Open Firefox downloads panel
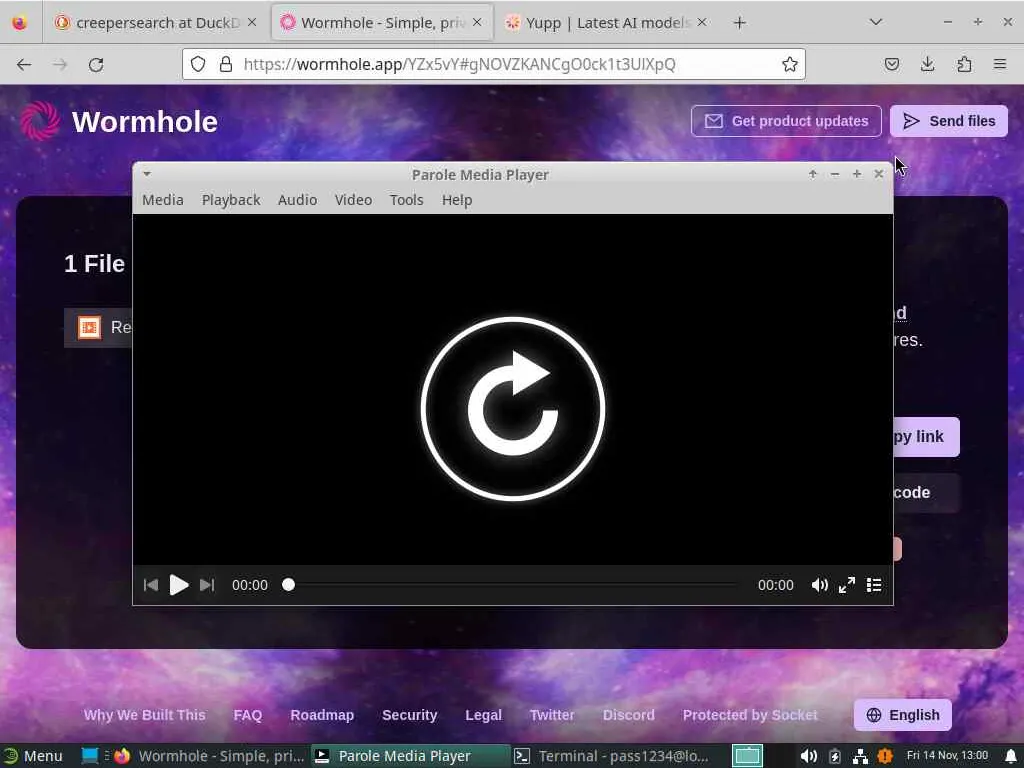Screen dimensions: 1024x768 [x=927, y=64]
